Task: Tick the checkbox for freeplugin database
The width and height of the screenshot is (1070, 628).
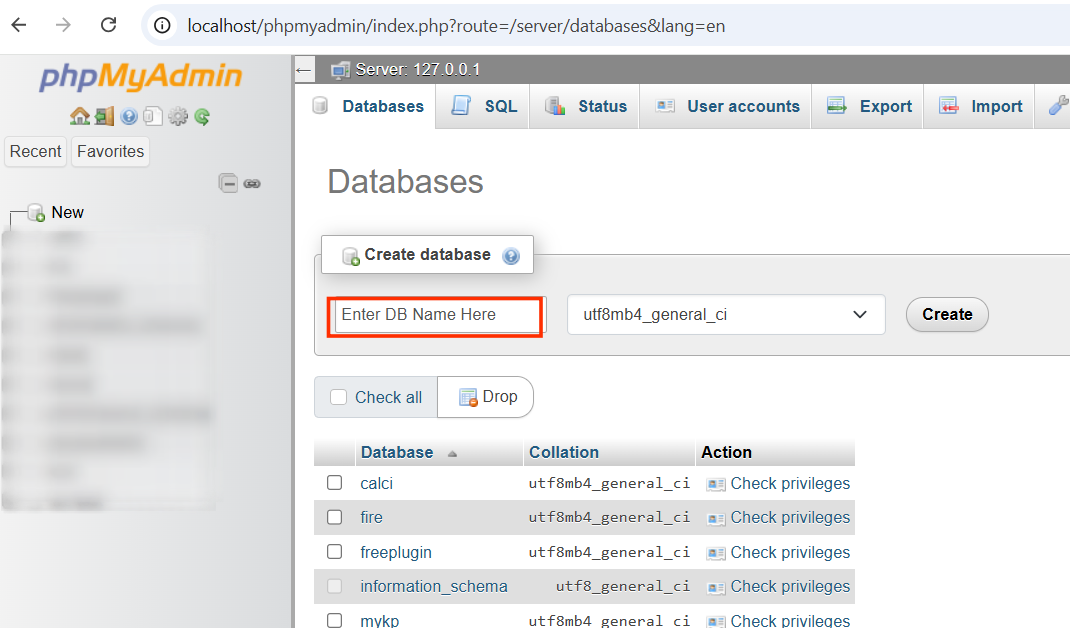Action: click(334, 552)
